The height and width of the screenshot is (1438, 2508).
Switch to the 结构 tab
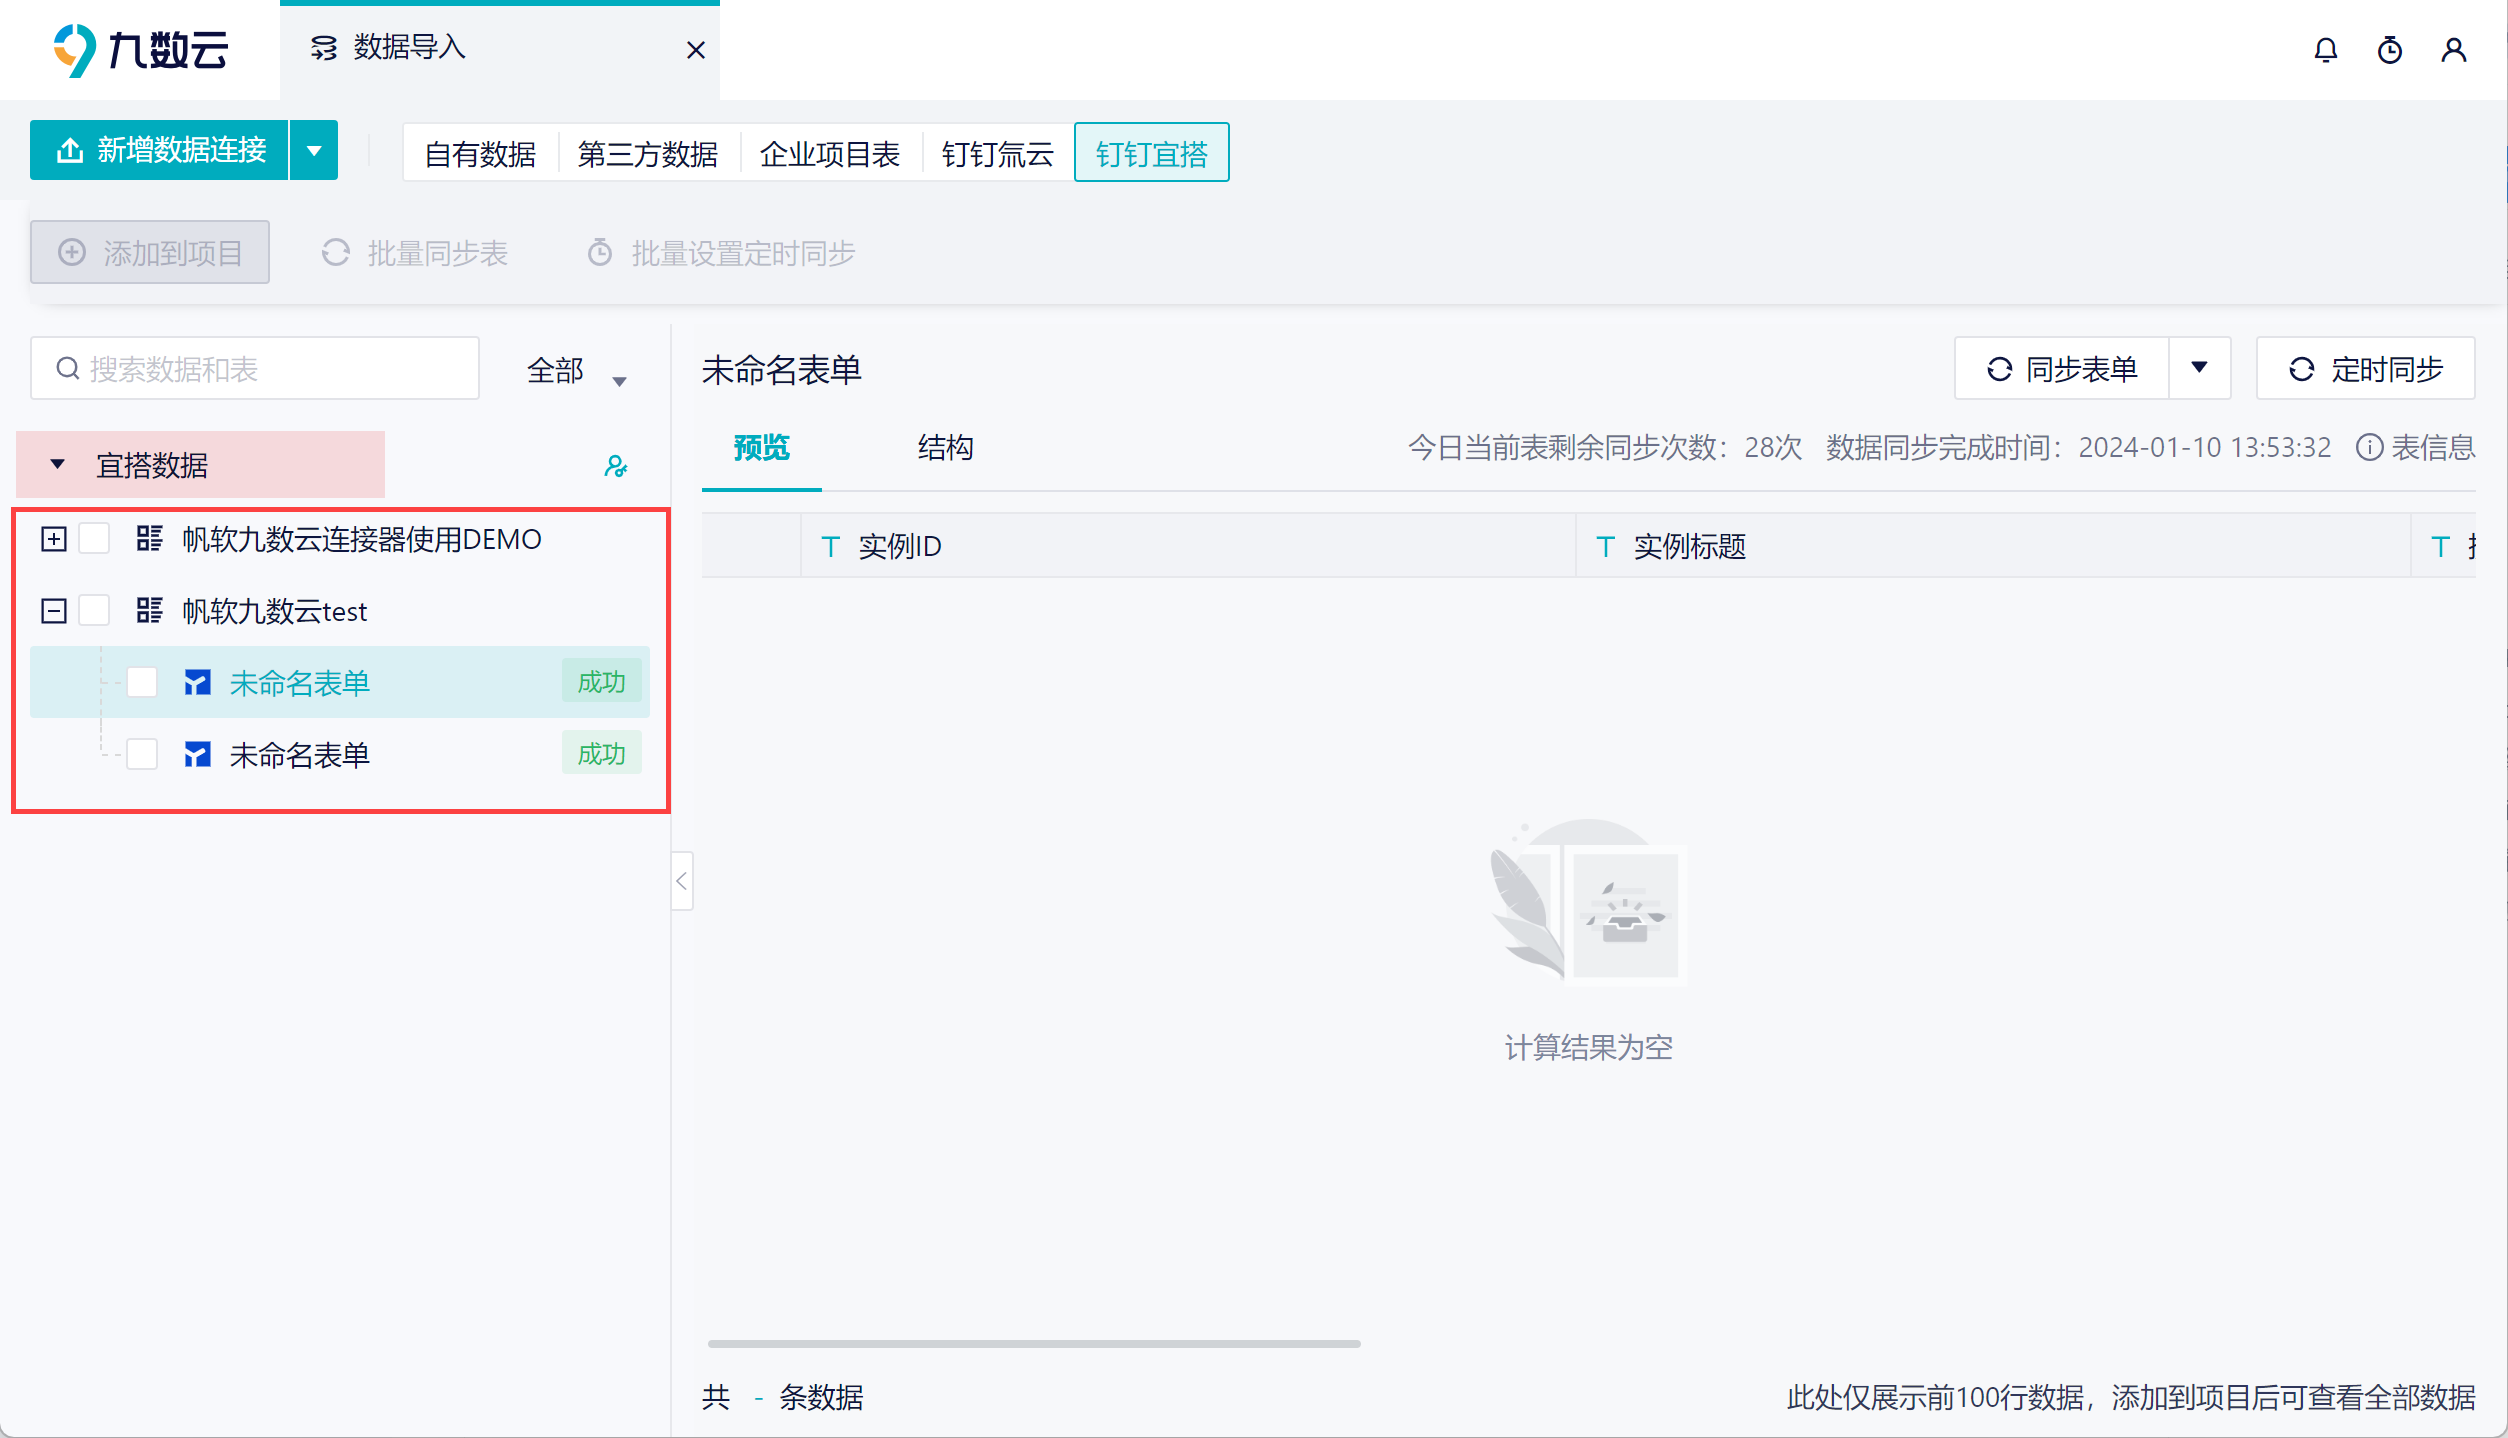pyautogui.click(x=945, y=447)
